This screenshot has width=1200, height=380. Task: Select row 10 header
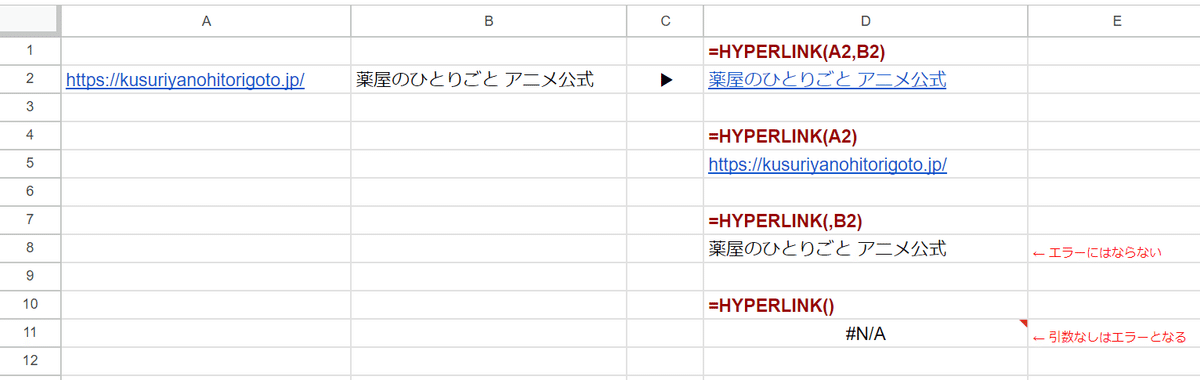coord(31,305)
